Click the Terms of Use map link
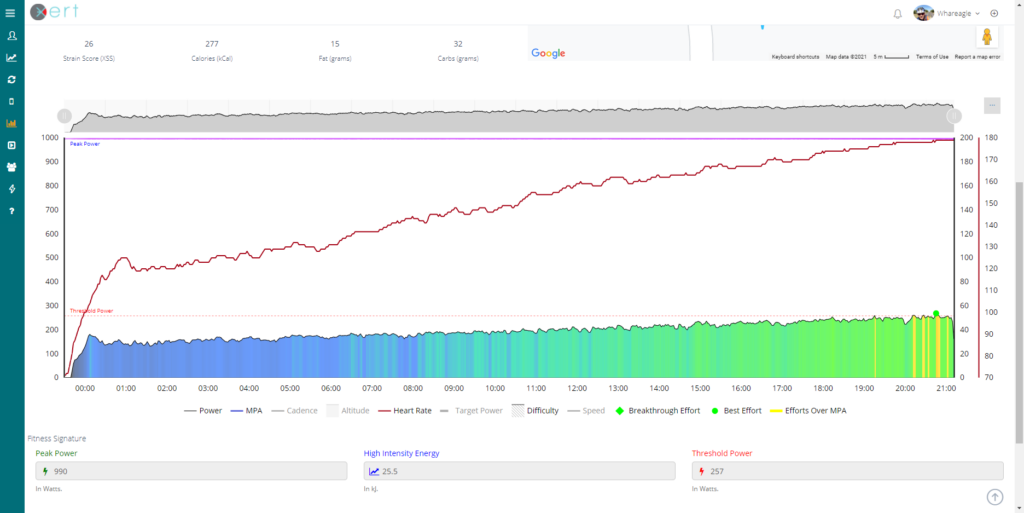Screen dimensions: 1024x513 [932, 57]
